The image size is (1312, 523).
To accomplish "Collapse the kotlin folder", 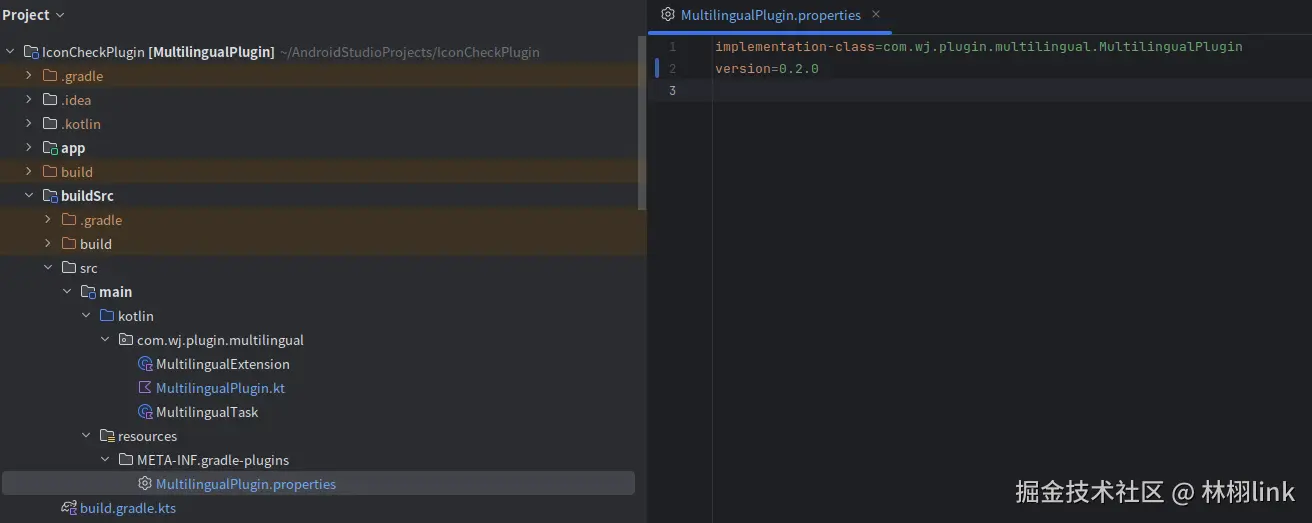I will [86, 316].
